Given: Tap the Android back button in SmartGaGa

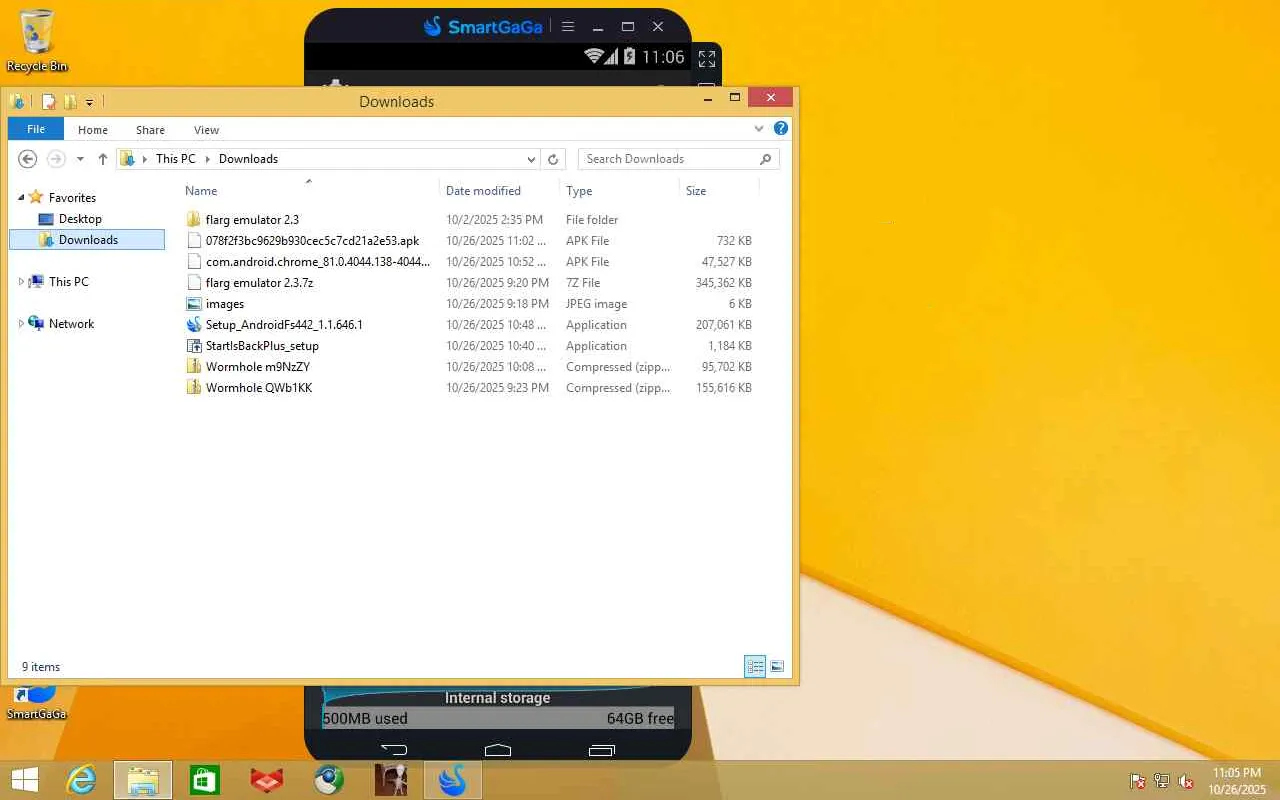Looking at the screenshot, I should (x=395, y=749).
